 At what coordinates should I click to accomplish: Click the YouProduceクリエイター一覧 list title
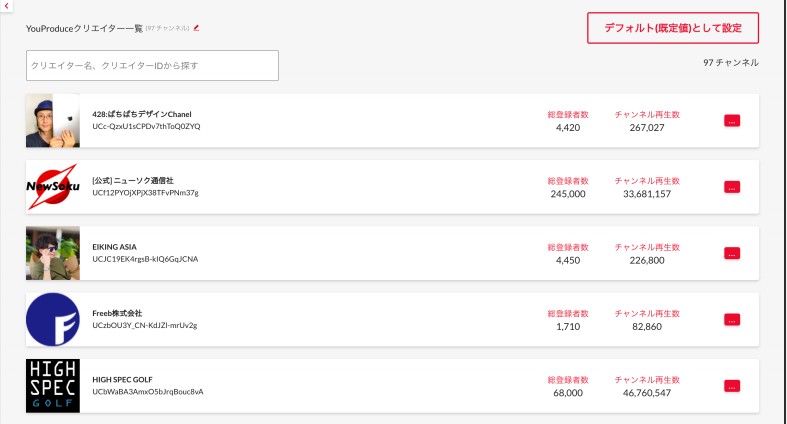pos(84,29)
